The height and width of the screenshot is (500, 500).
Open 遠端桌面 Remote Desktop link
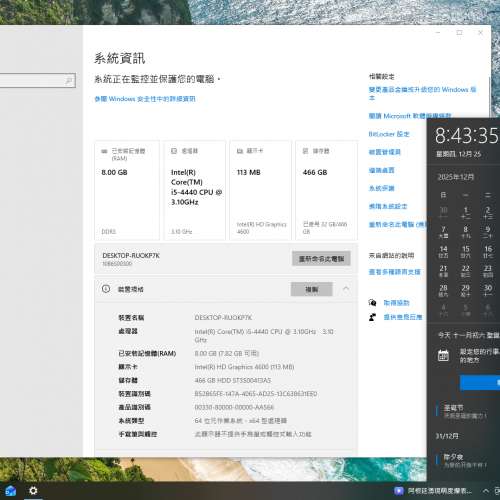(x=381, y=170)
